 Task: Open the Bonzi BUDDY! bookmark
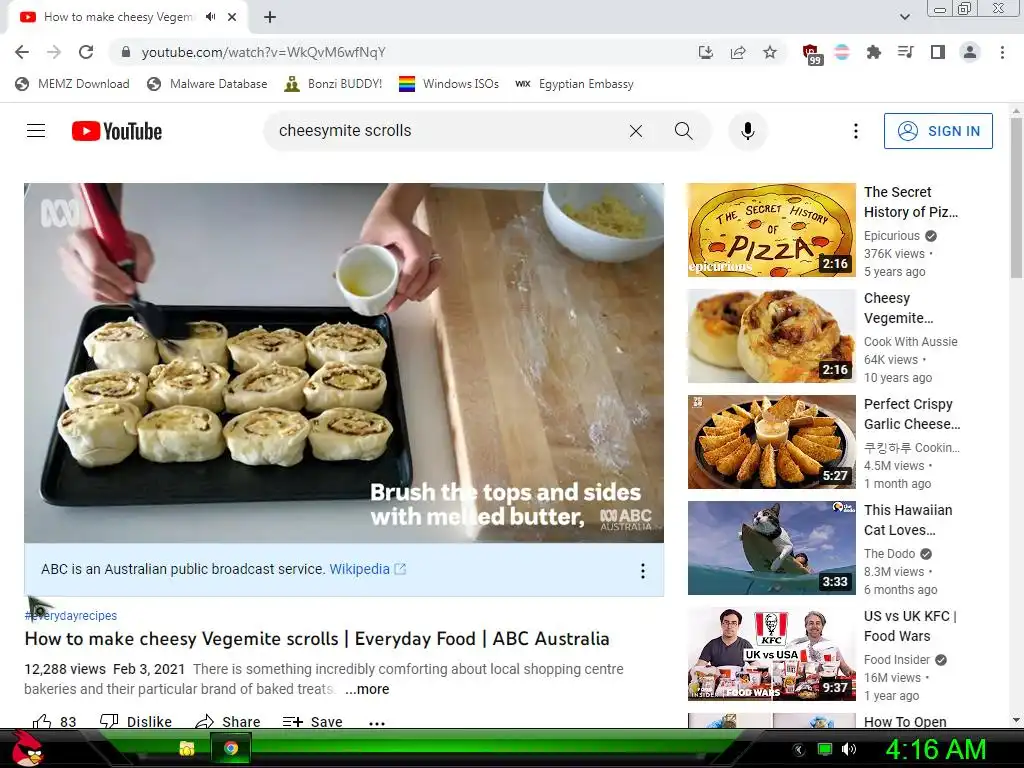tap(333, 84)
